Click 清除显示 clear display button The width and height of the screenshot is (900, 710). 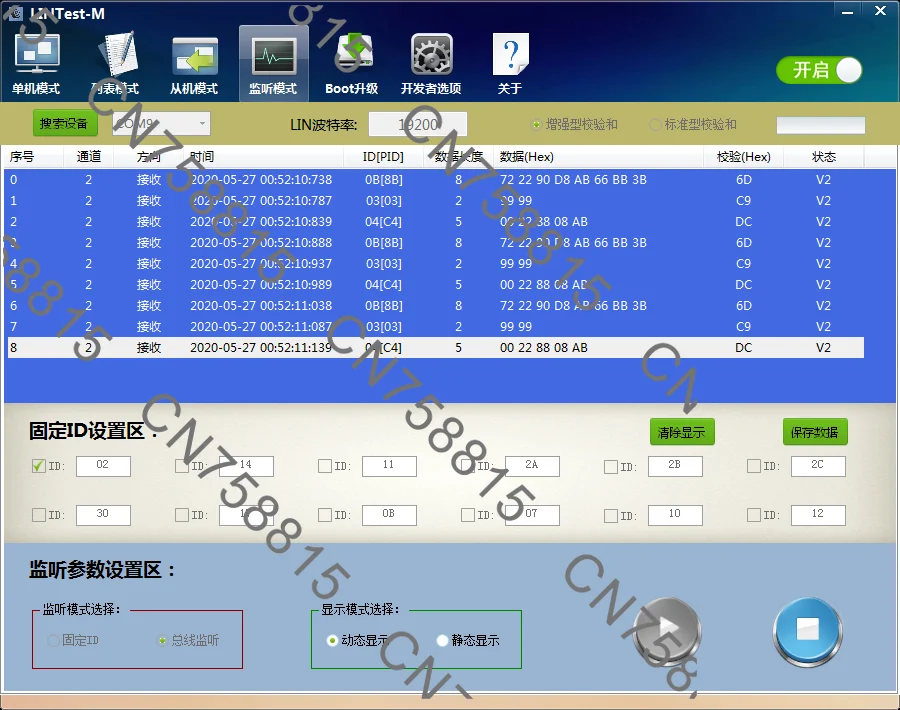pyautogui.click(x=682, y=432)
